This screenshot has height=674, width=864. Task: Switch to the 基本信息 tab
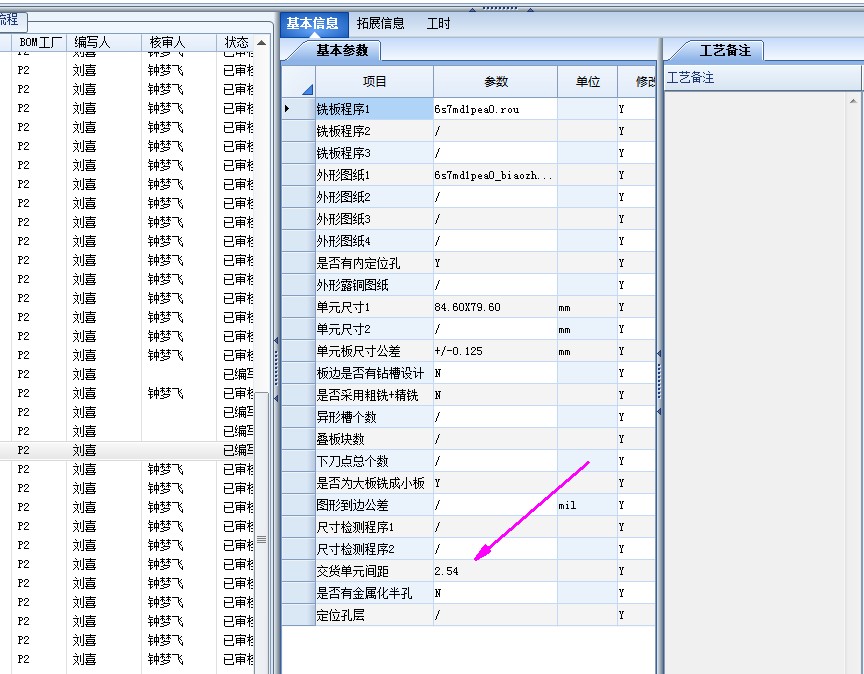tap(312, 24)
